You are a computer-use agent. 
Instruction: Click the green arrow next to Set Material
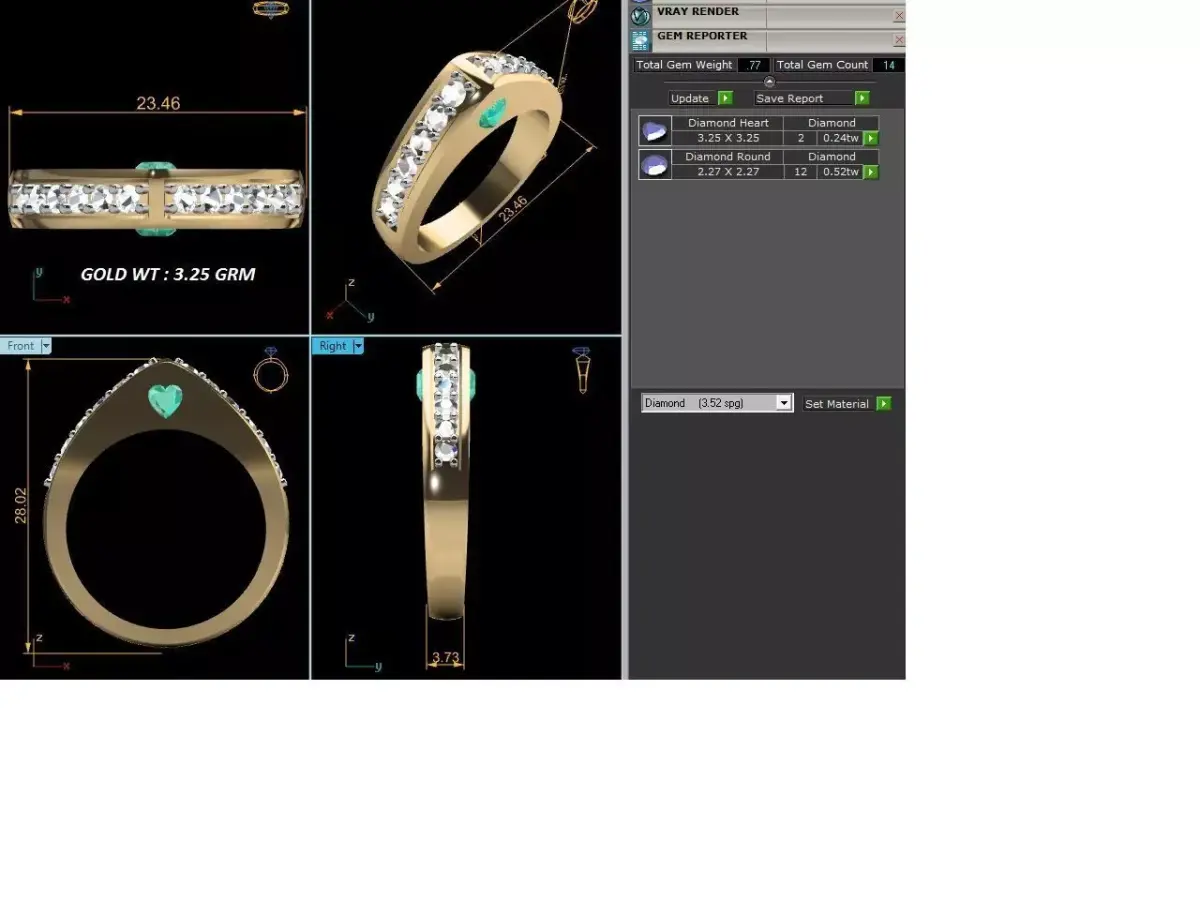pyautogui.click(x=881, y=403)
